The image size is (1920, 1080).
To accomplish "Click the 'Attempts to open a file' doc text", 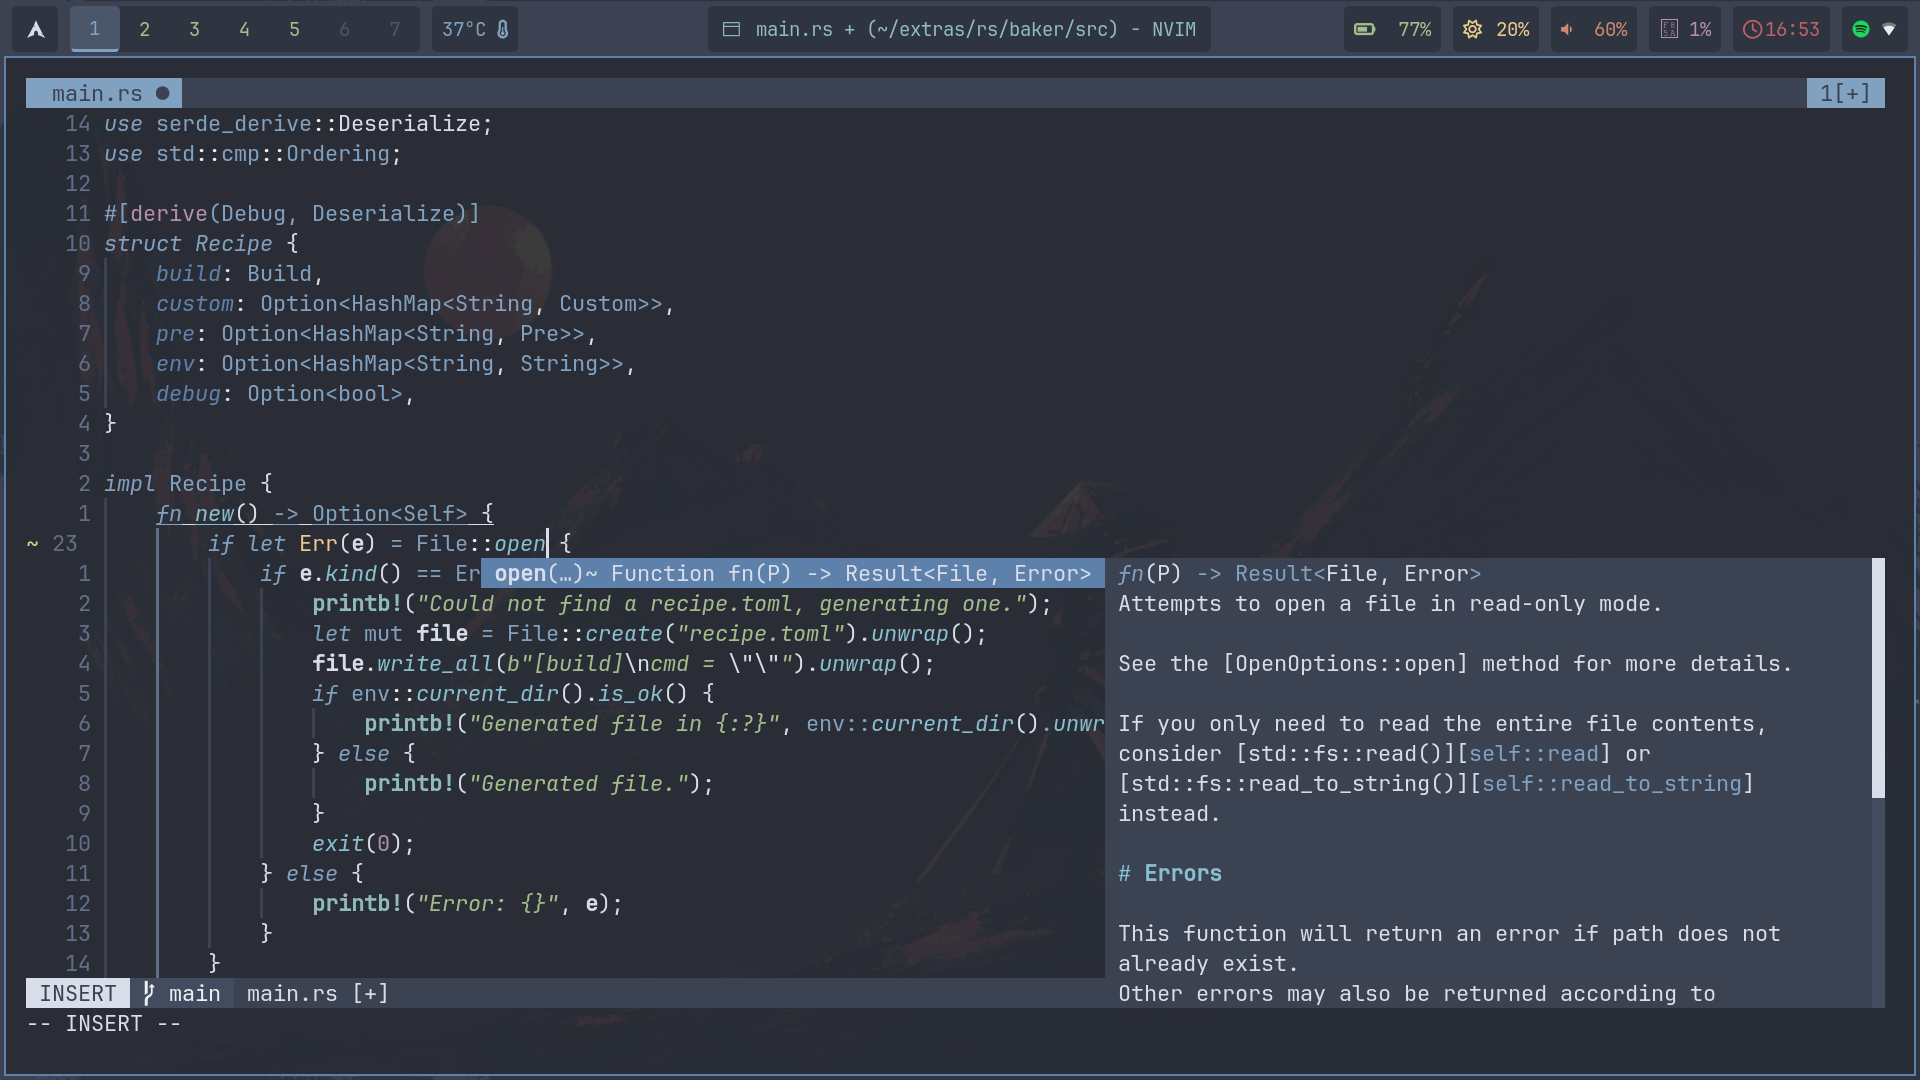I will coord(1390,603).
